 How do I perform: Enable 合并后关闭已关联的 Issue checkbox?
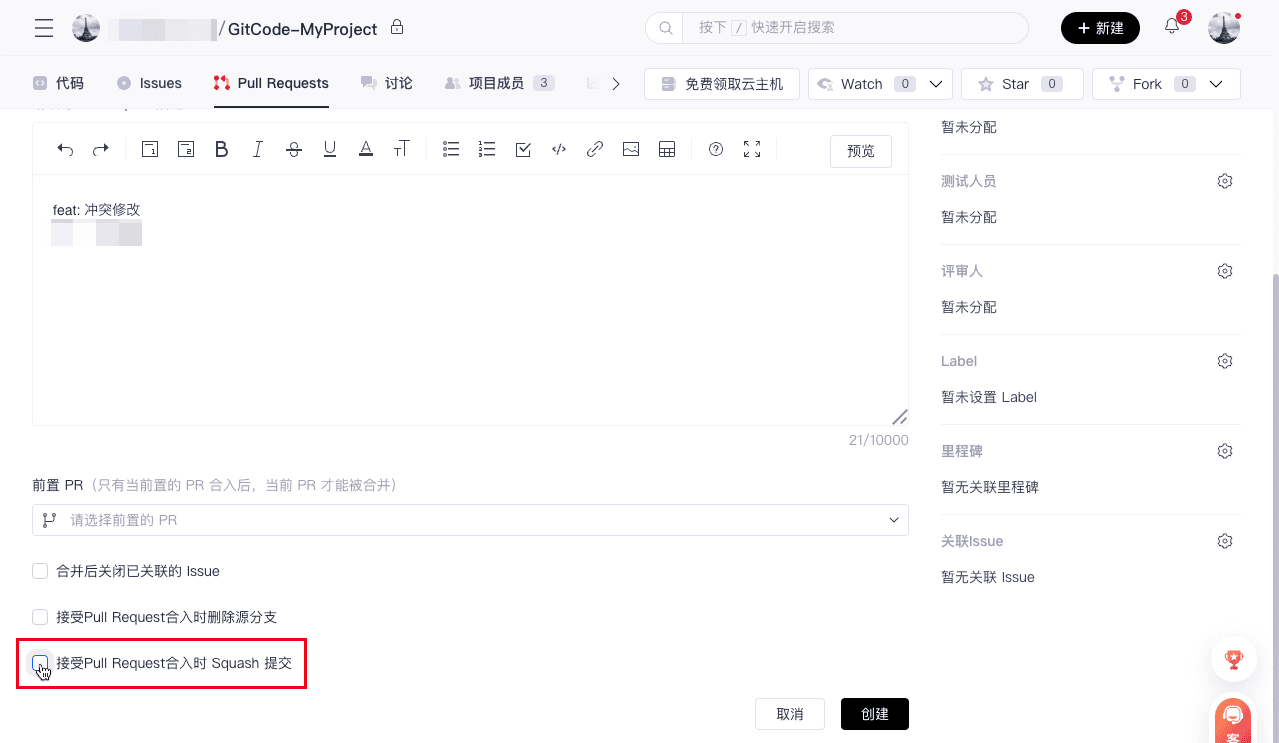click(x=41, y=571)
